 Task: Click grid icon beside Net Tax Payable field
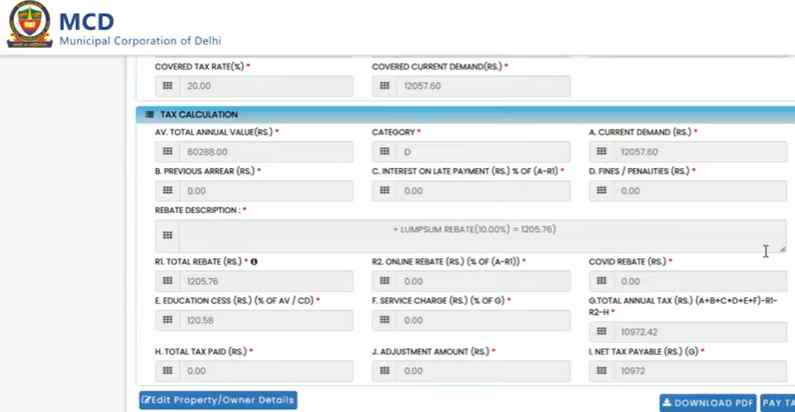[601, 372]
